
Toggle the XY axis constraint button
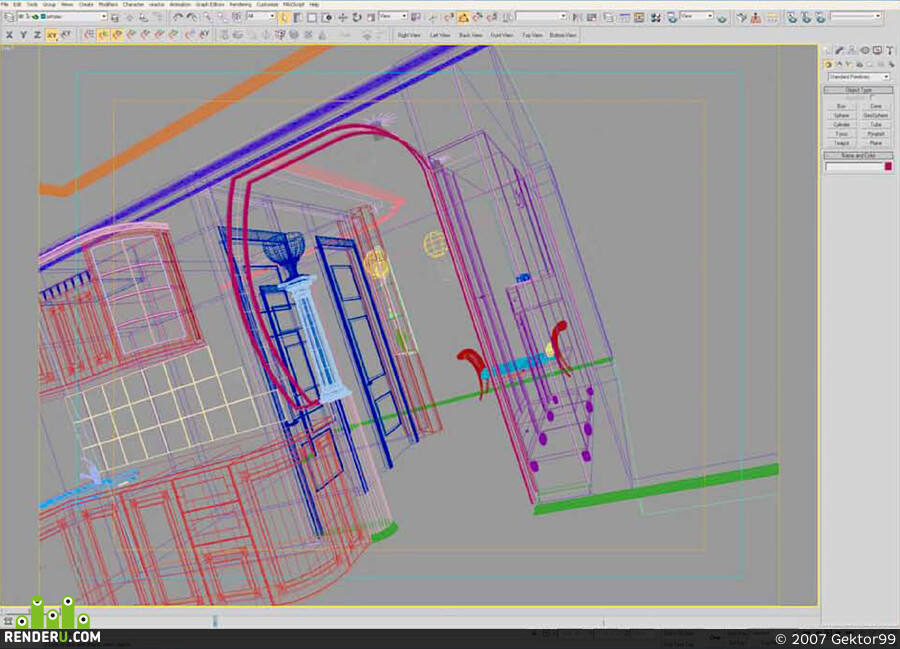click(x=52, y=35)
